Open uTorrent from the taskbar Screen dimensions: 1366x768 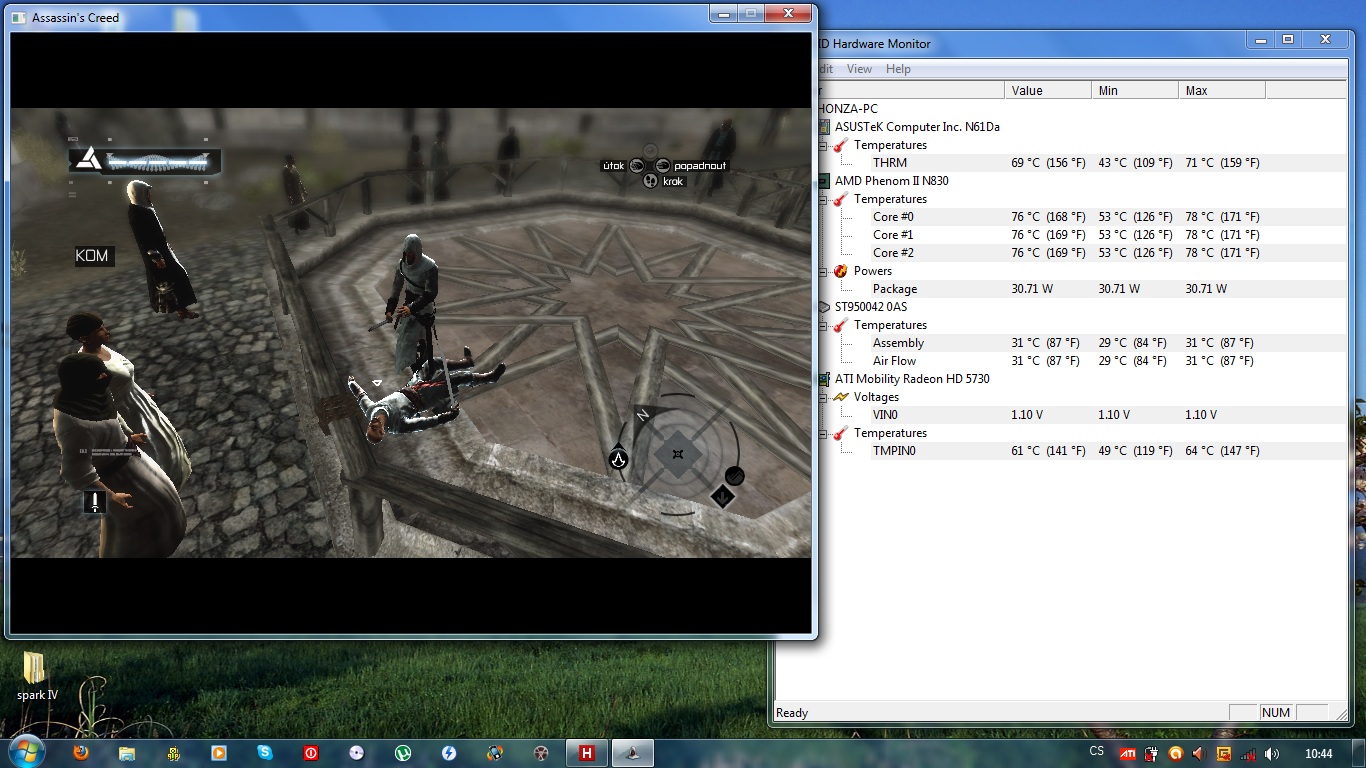(x=403, y=753)
